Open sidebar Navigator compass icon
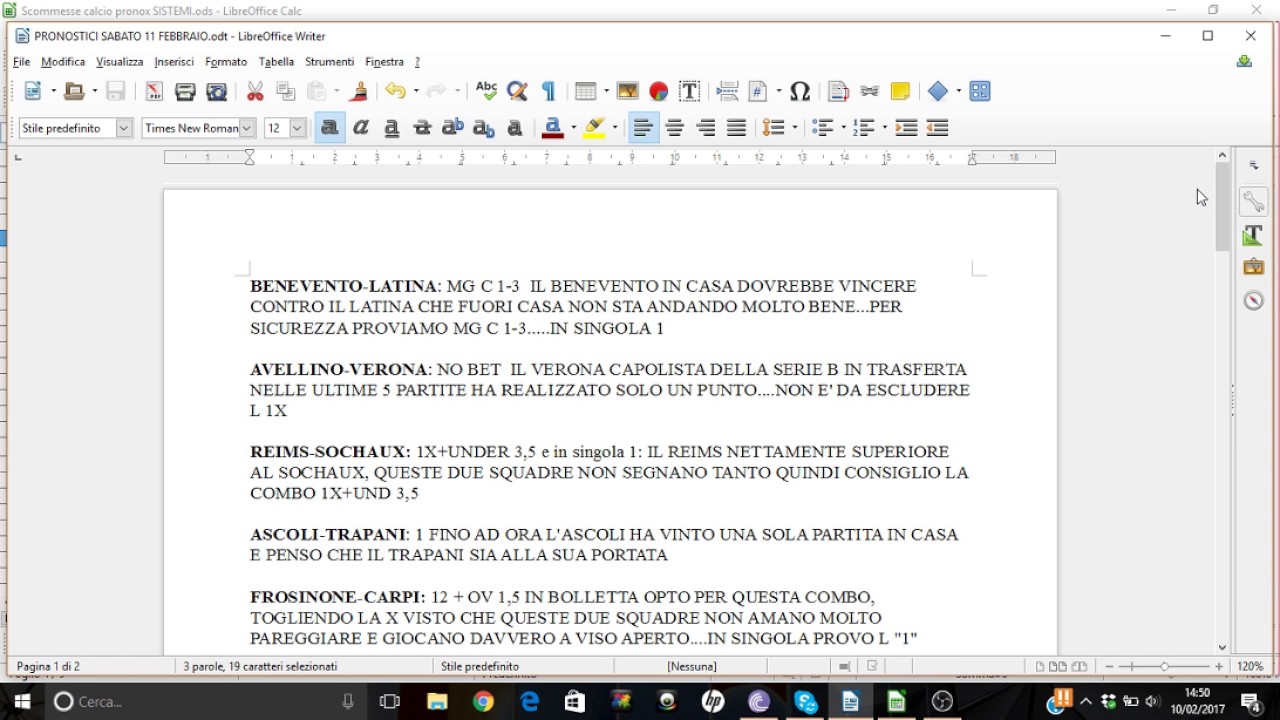 [x=1253, y=300]
